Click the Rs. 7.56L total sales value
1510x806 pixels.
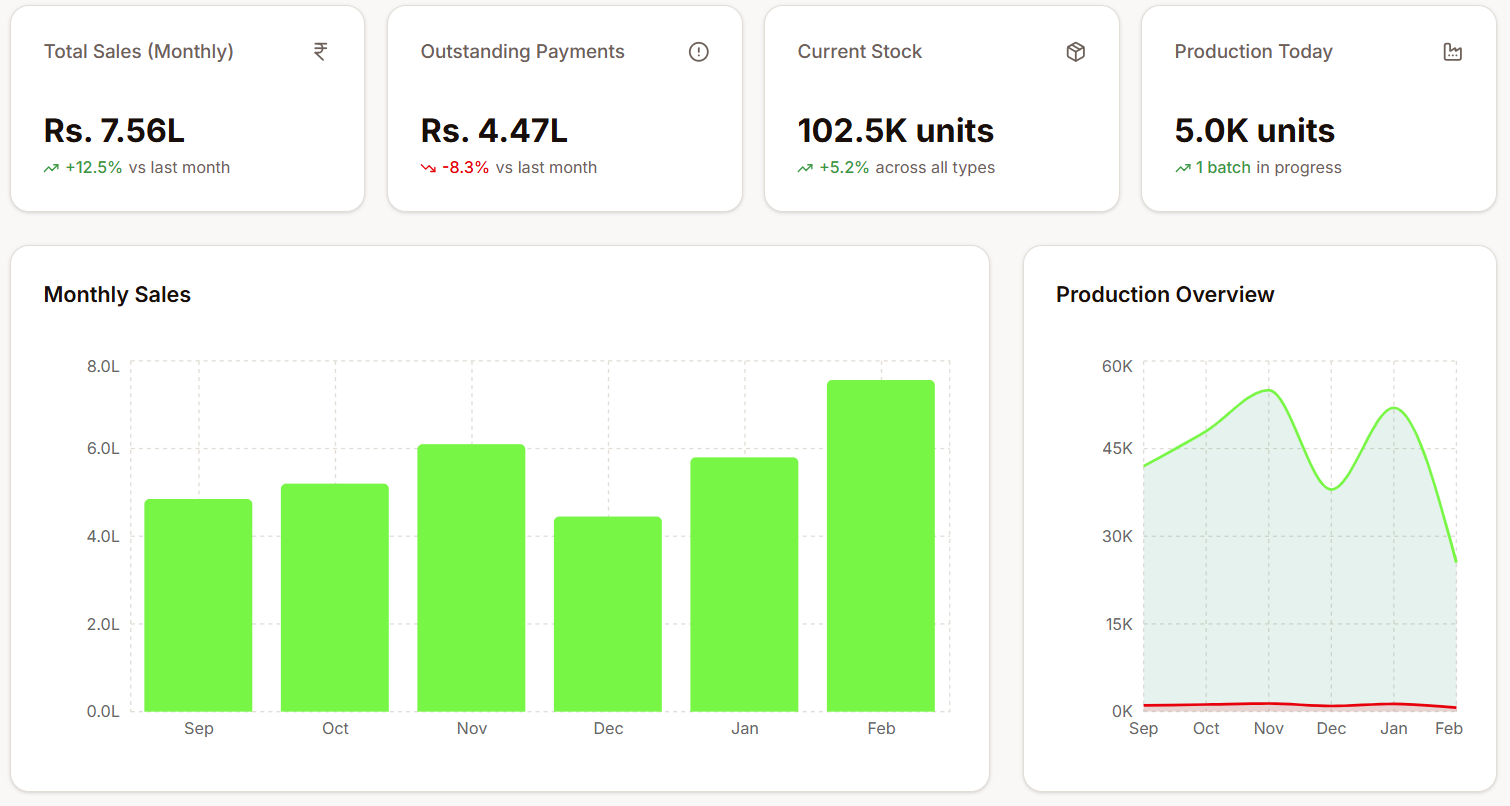[114, 131]
